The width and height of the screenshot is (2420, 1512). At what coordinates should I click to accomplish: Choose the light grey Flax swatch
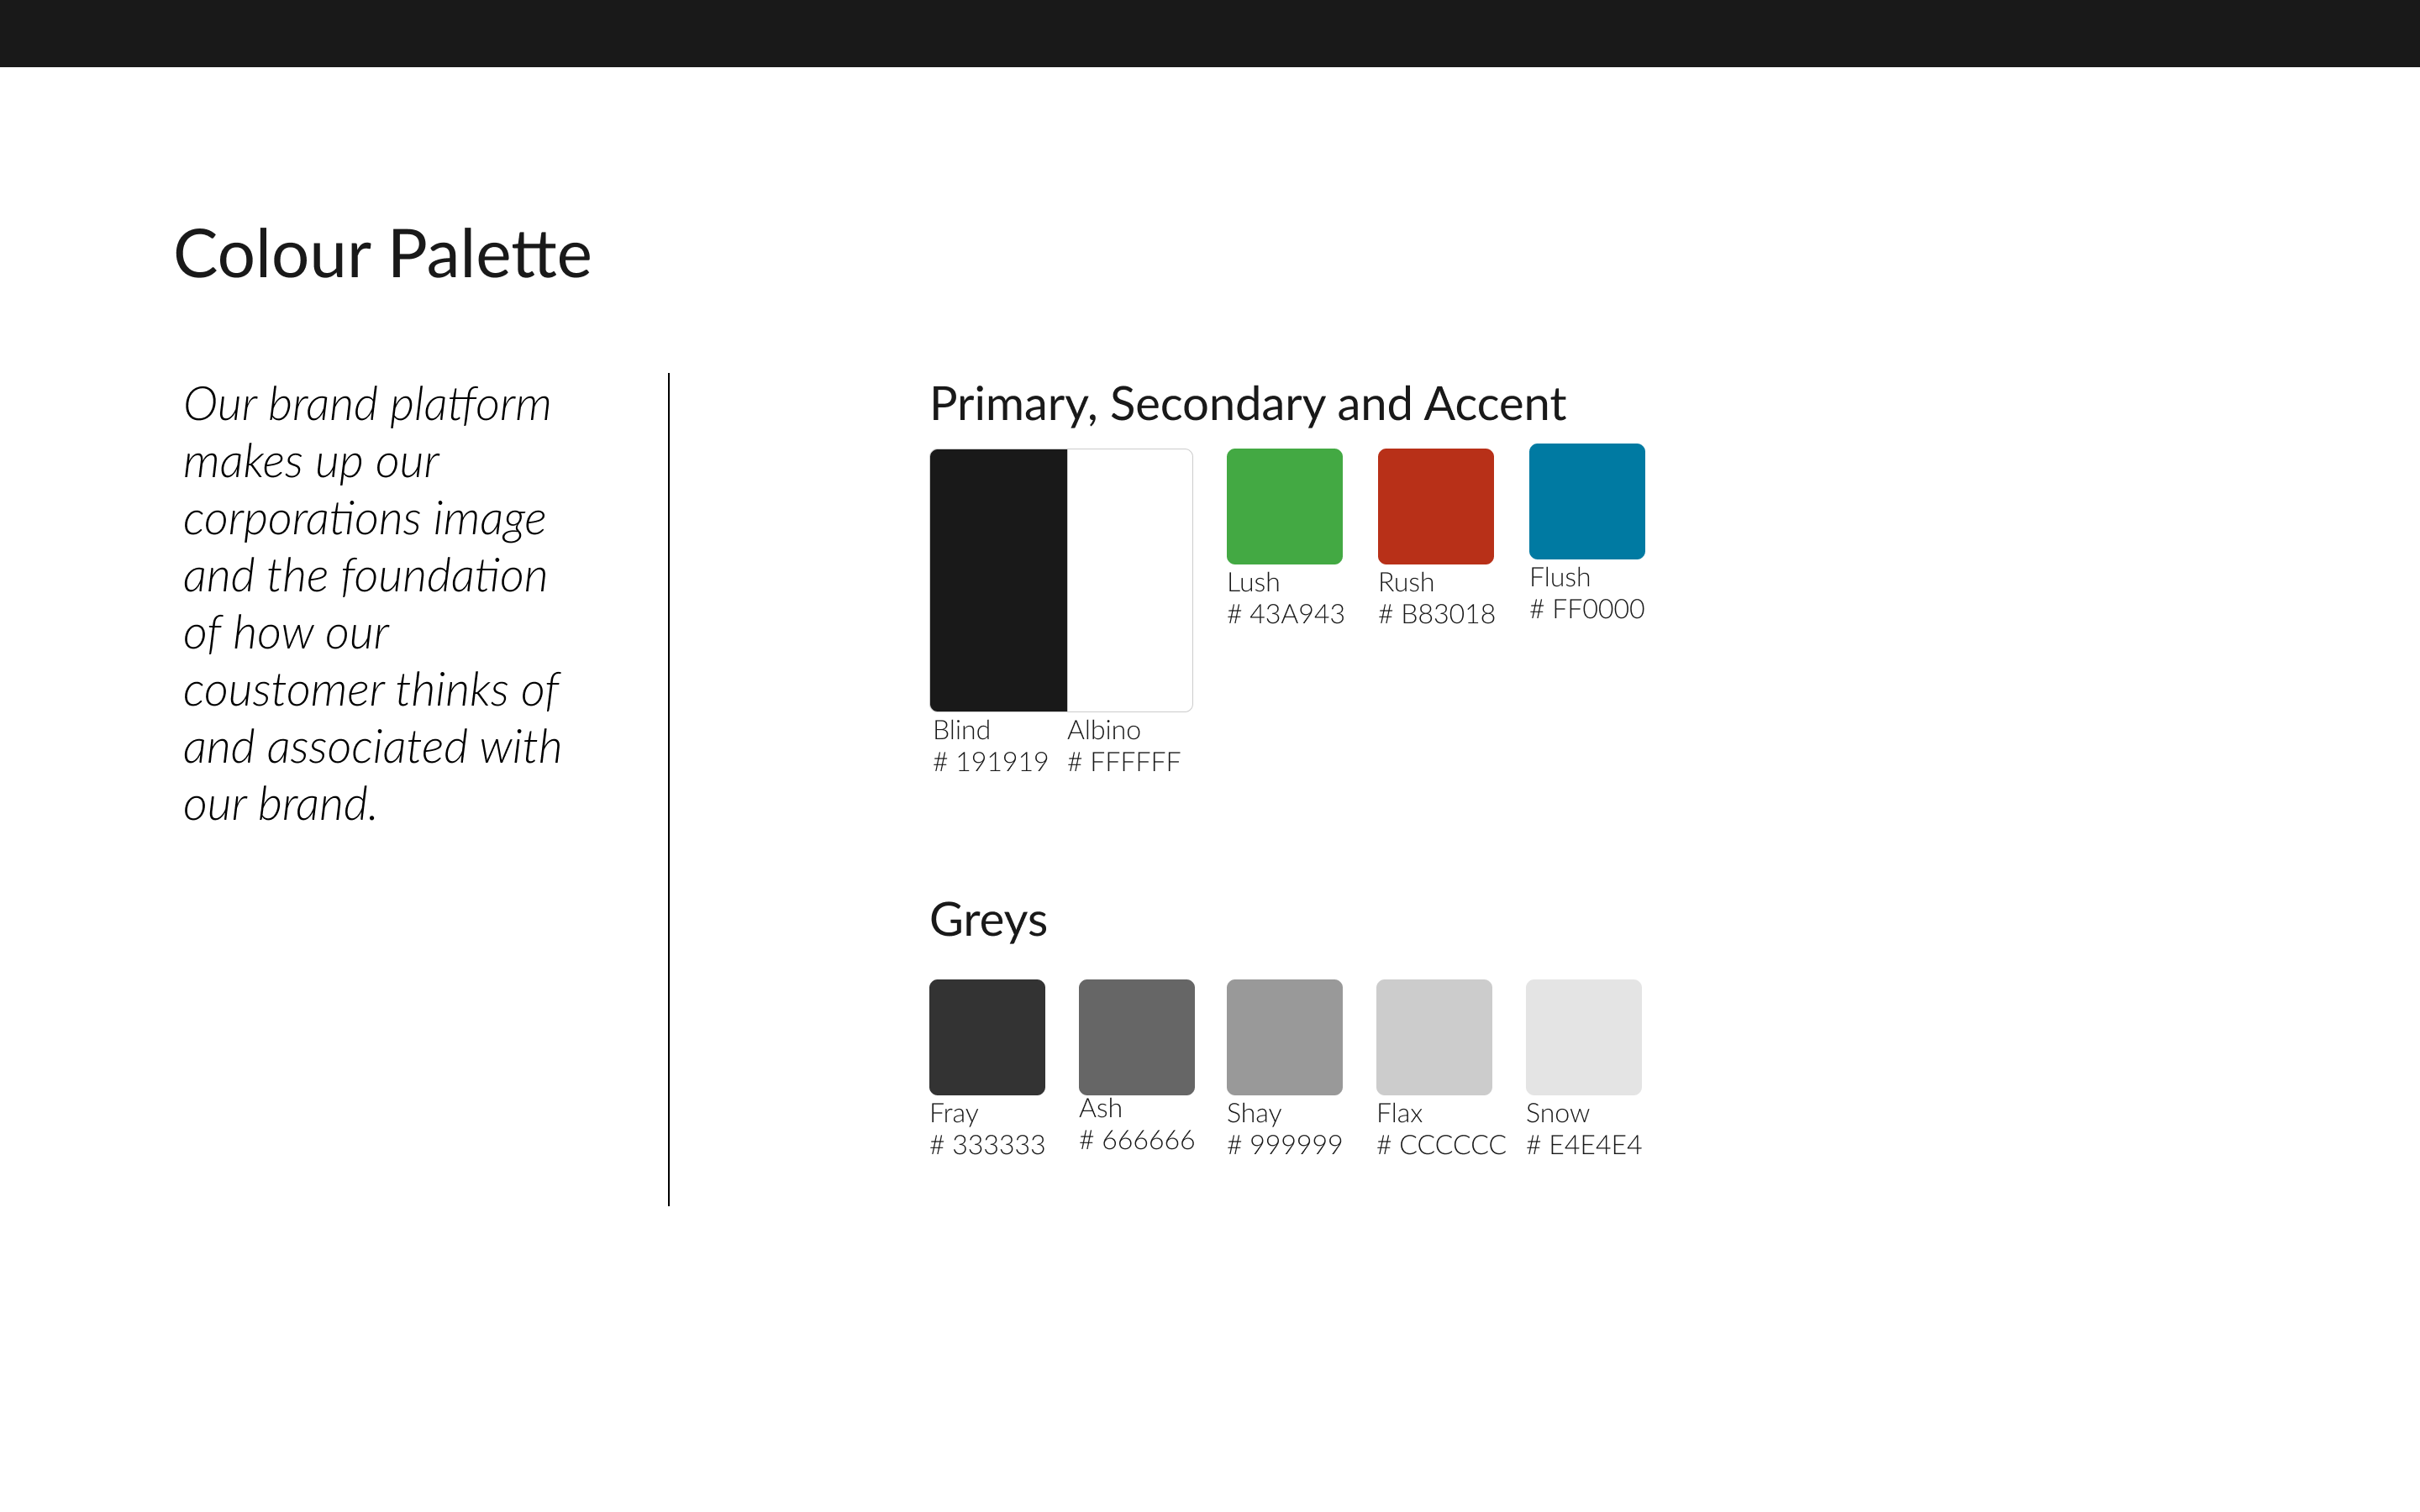click(x=1434, y=1037)
